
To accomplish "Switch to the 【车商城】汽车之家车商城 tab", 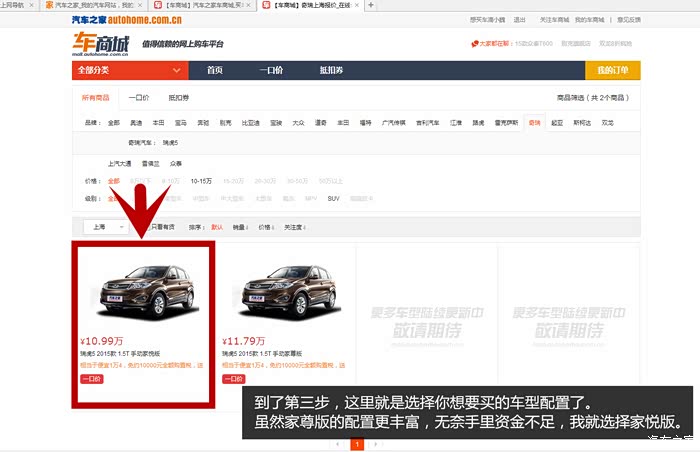I will (x=202, y=5).
